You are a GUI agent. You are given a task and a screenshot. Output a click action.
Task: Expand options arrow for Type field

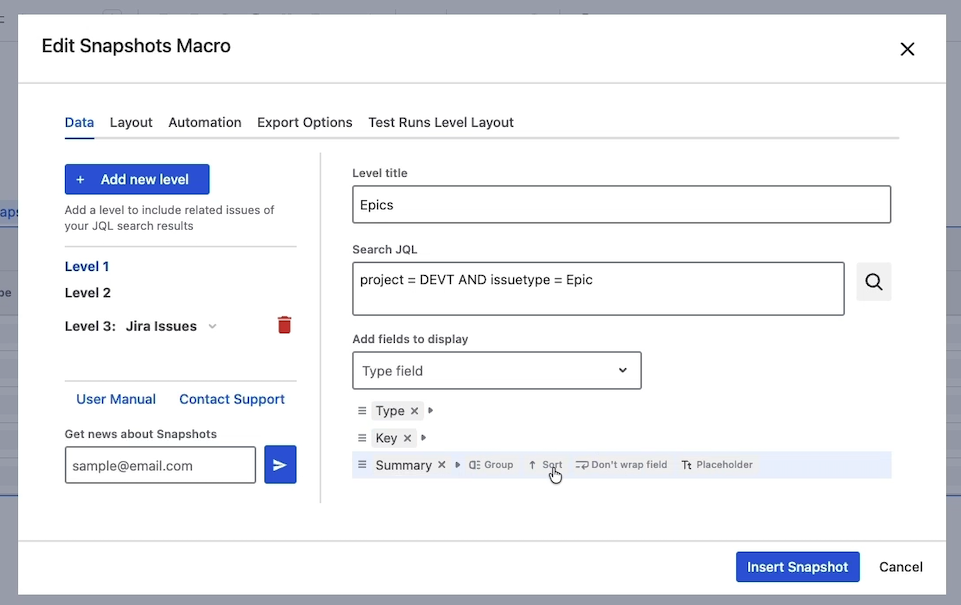[431, 411]
